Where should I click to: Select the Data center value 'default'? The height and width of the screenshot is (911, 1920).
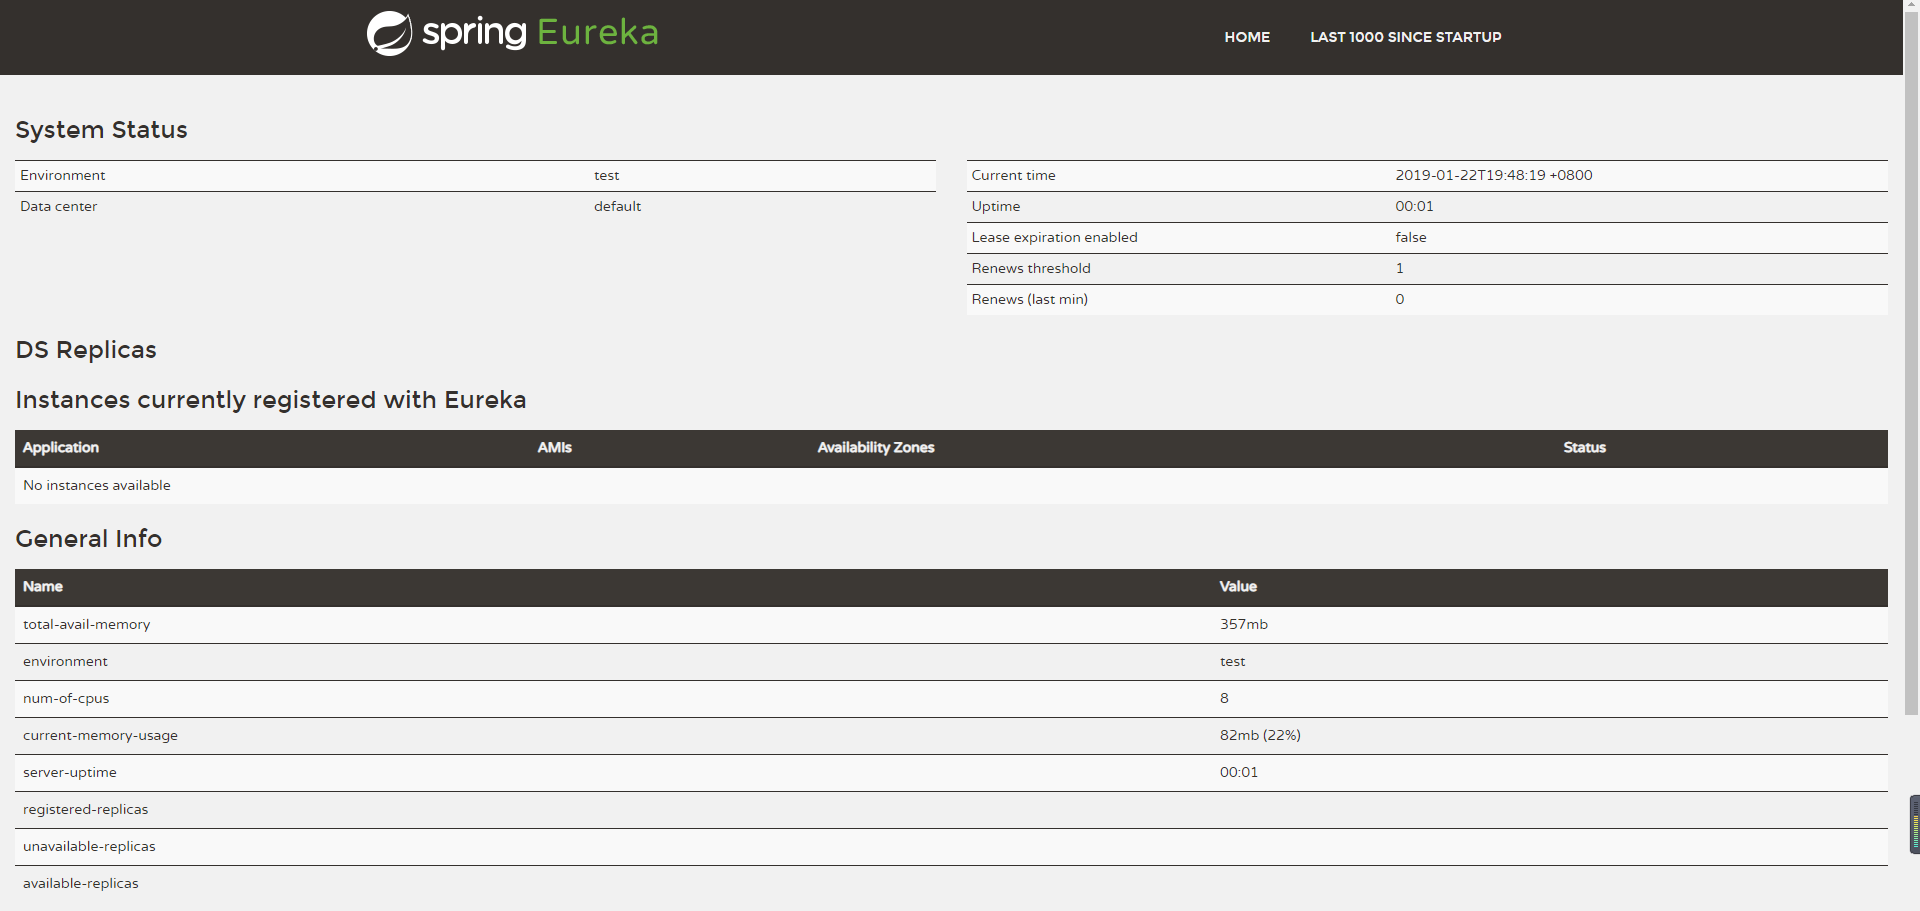pos(617,206)
